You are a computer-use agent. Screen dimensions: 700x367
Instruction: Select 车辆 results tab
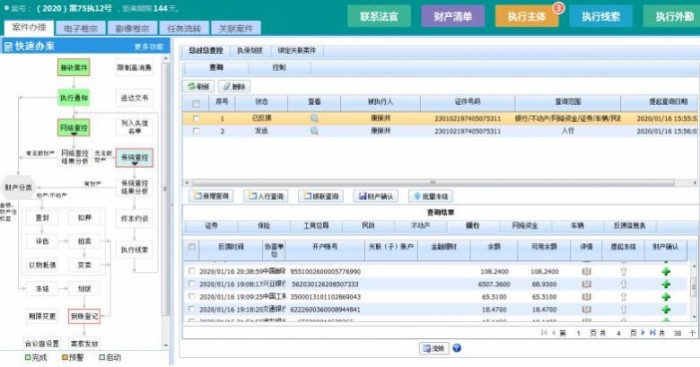pyautogui.click(x=577, y=225)
